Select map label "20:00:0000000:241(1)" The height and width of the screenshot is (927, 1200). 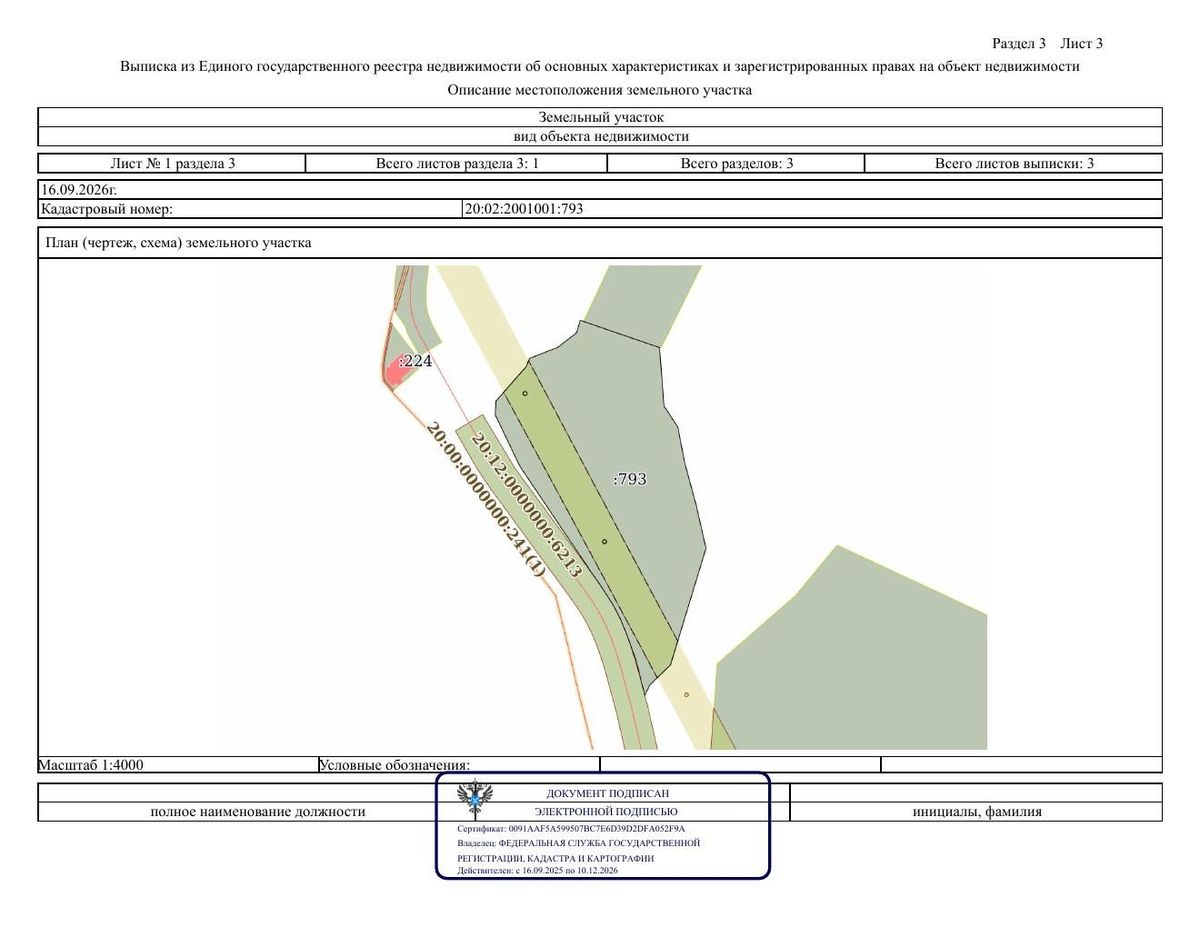pos(486,498)
